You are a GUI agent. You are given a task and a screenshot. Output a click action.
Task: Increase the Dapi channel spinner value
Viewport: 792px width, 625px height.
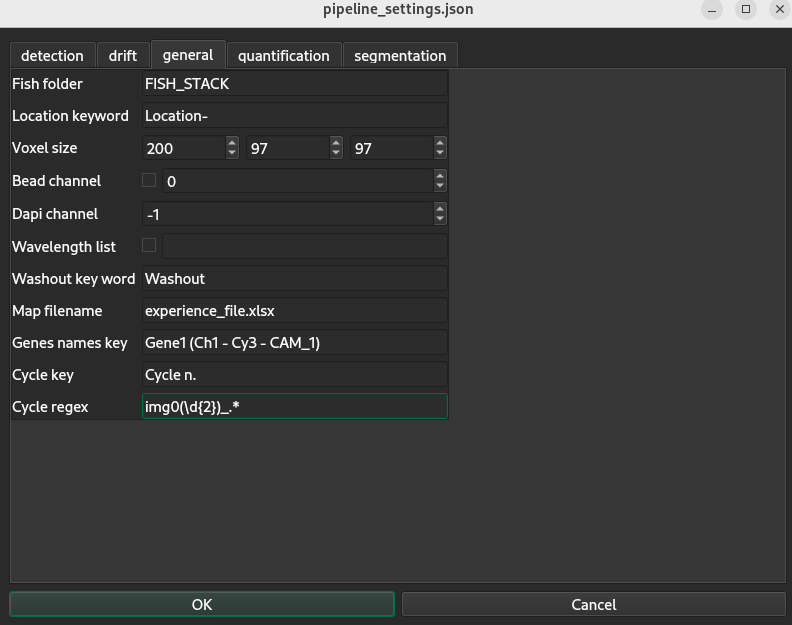click(x=440, y=209)
